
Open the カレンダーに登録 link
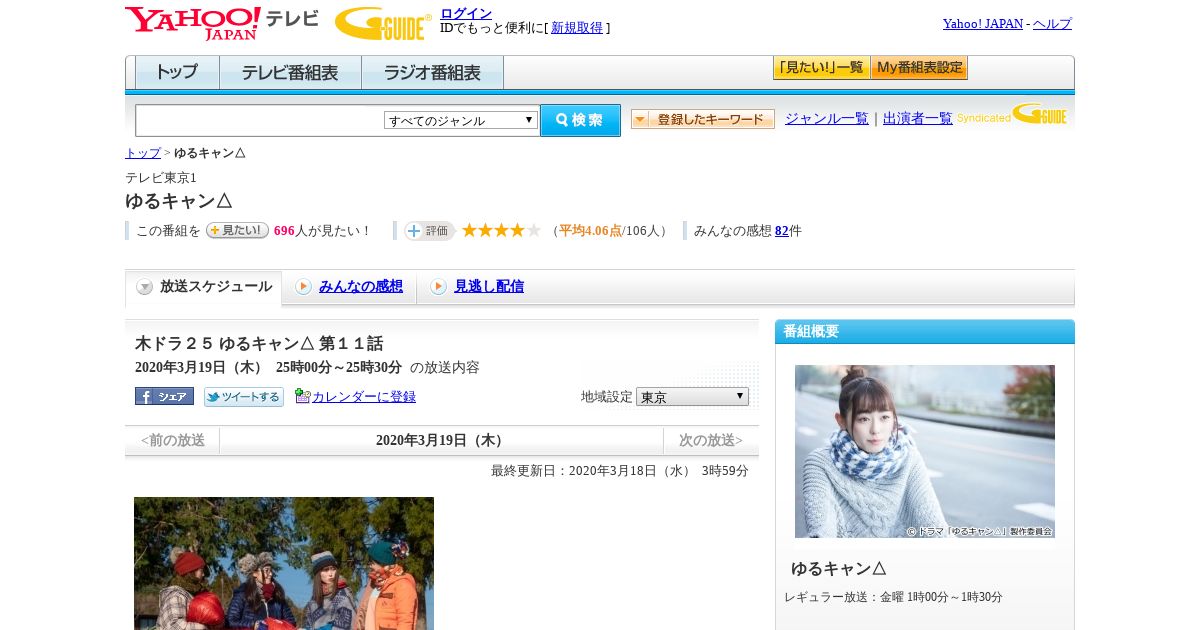coord(364,397)
